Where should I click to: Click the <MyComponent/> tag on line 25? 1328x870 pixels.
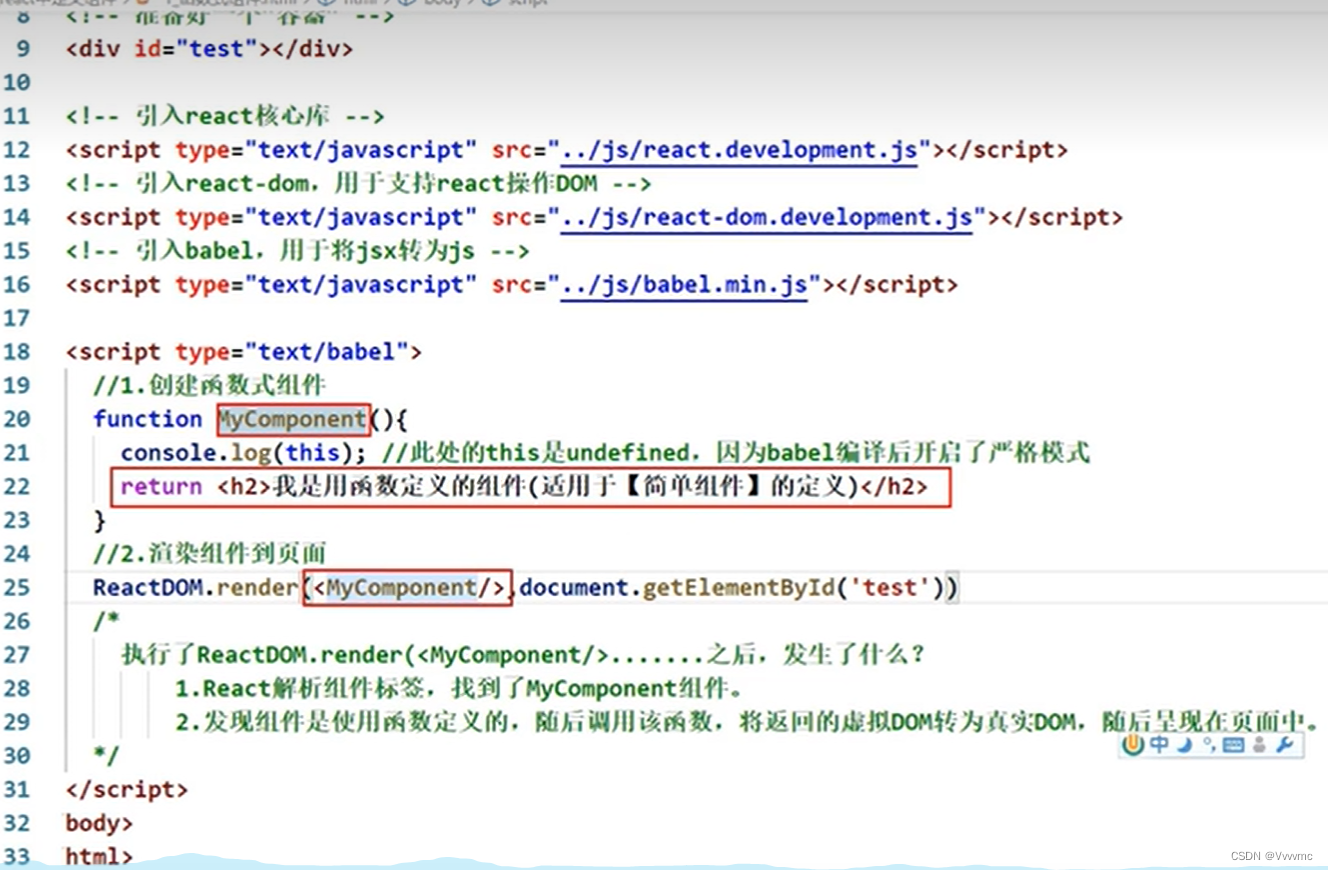408,587
